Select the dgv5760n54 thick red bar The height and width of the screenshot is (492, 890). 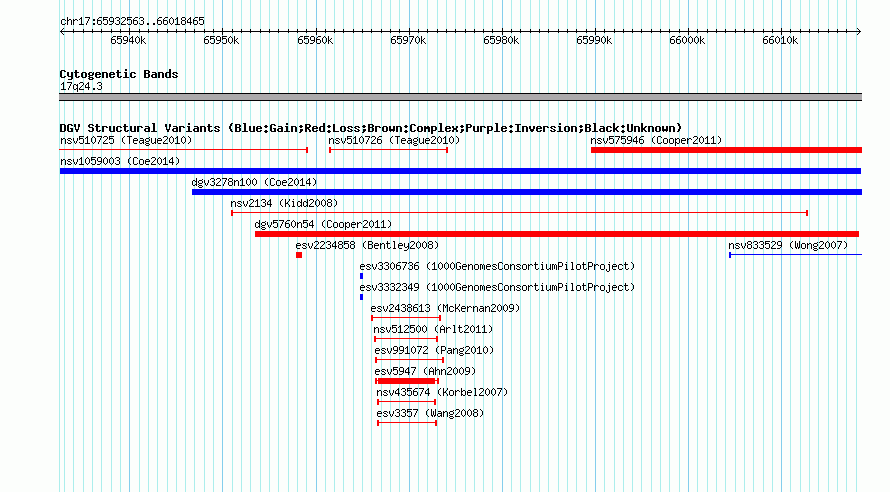pos(557,234)
